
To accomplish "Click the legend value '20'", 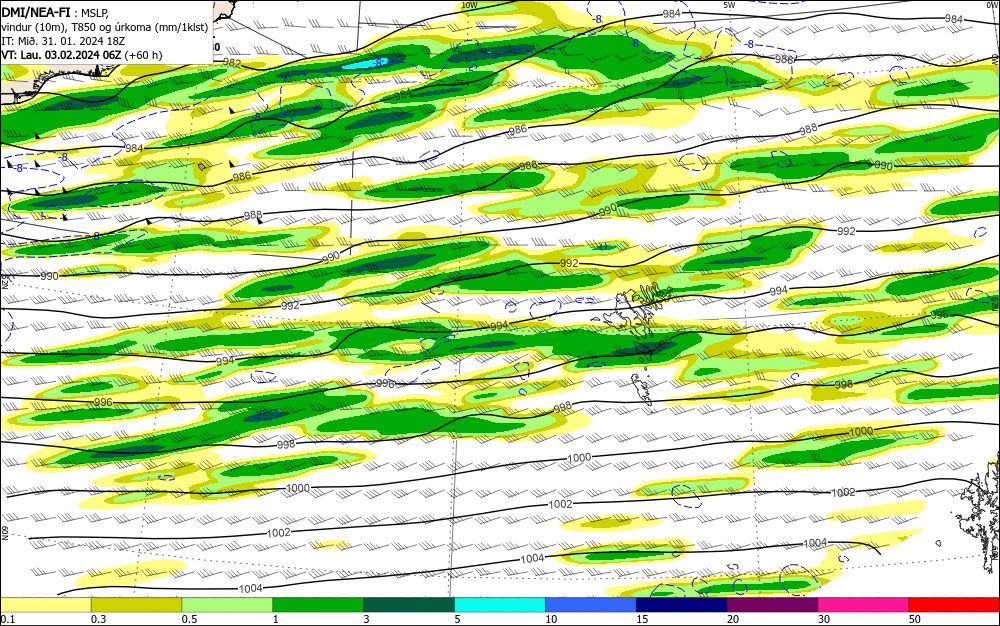I will [733, 619].
